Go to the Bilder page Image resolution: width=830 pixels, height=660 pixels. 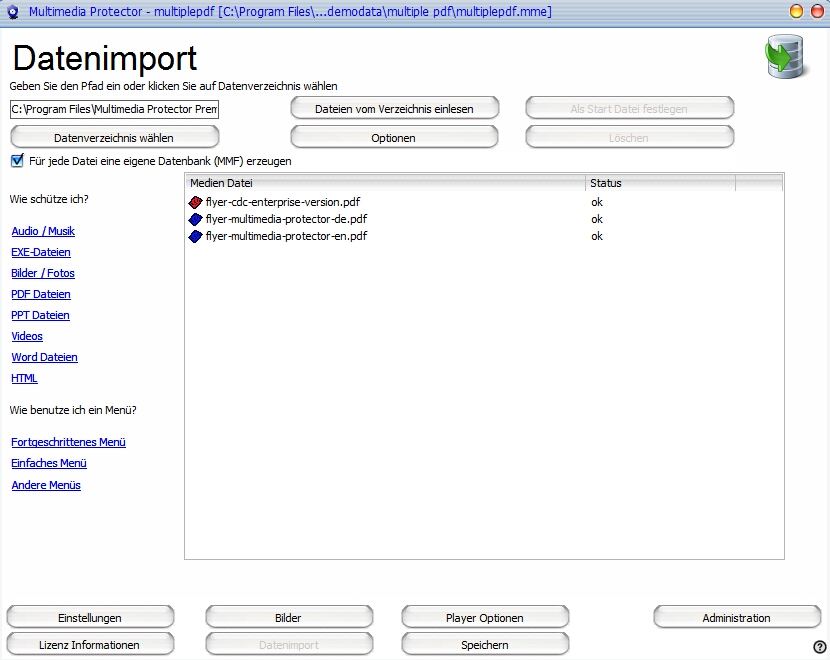[289, 618]
